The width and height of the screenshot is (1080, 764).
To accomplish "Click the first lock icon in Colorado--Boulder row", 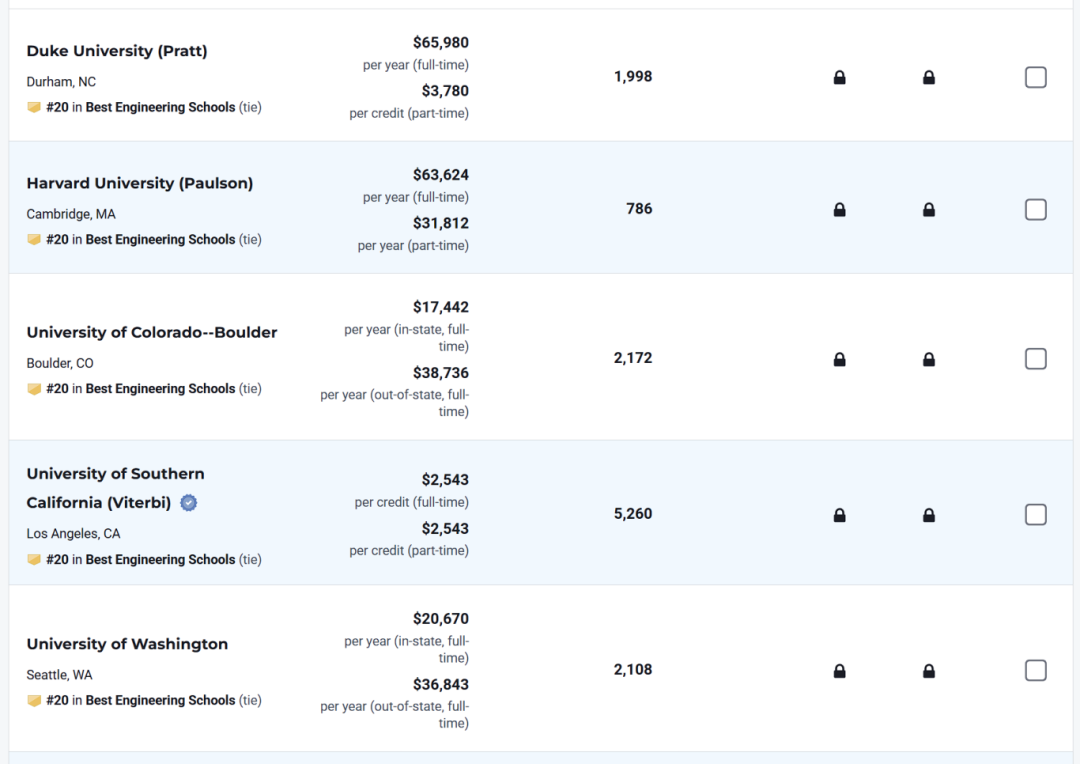I will click(x=839, y=359).
